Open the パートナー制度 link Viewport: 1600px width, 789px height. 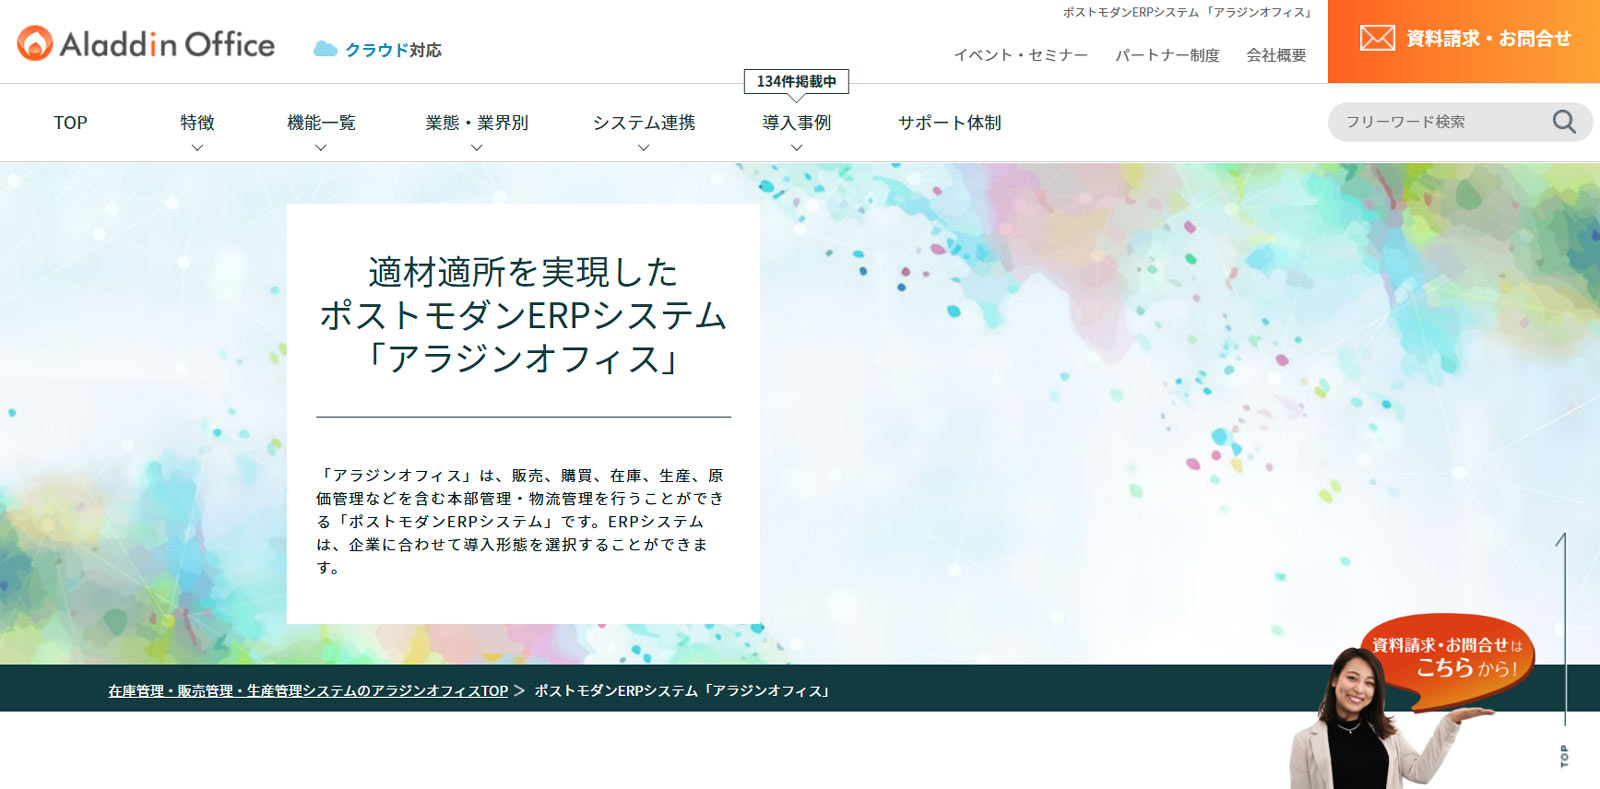tap(1167, 55)
